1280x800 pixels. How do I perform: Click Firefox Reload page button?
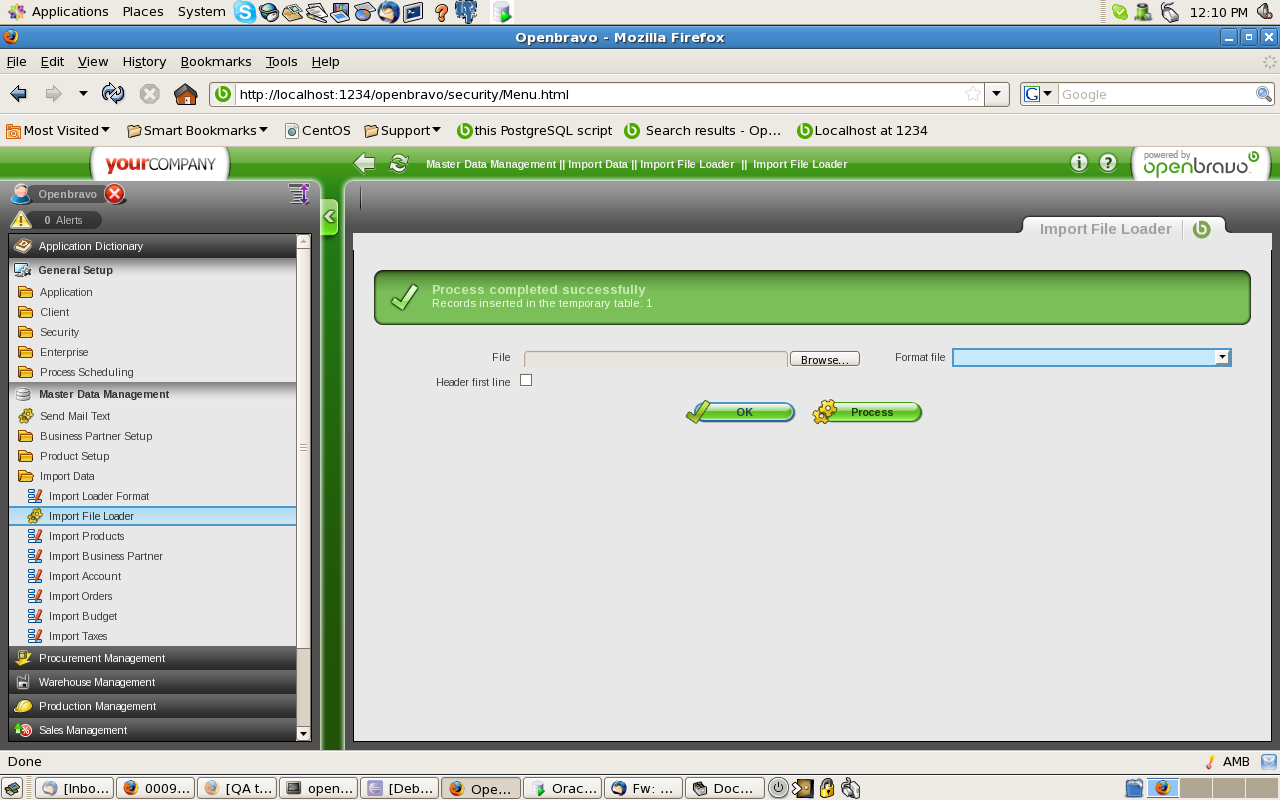pos(113,94)
